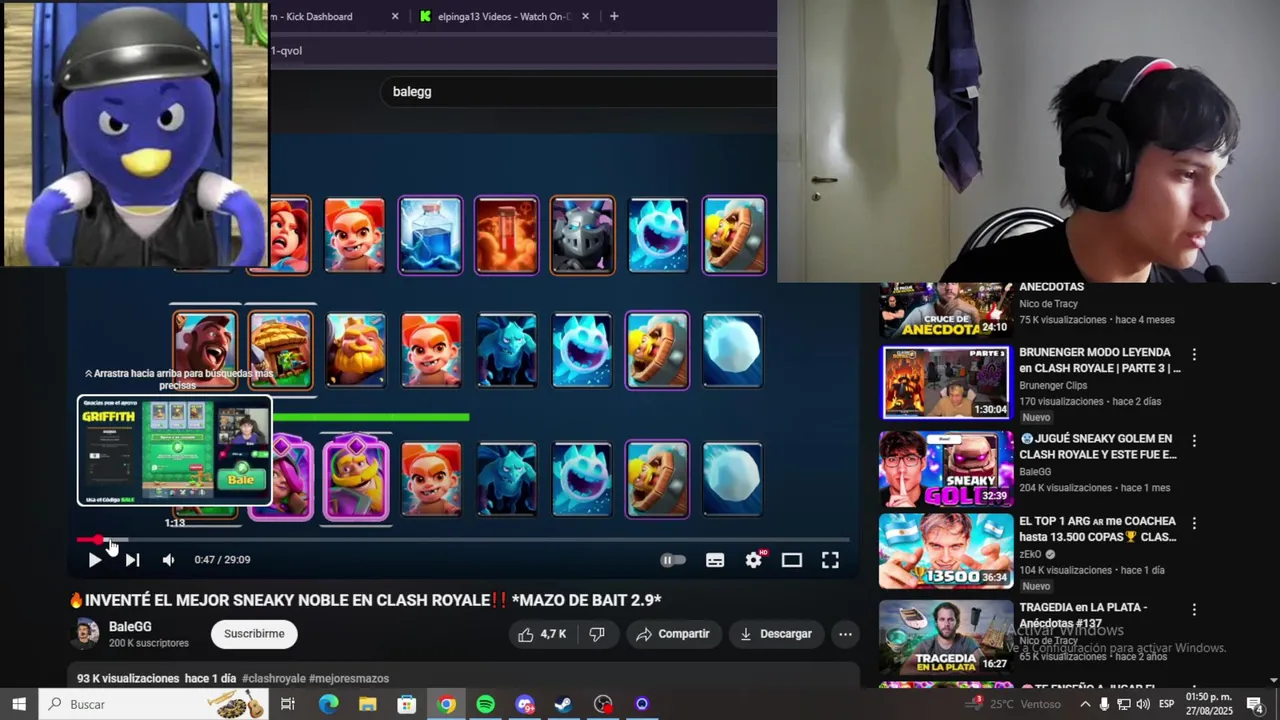Open the CRUCE DE ANECDOTAS video thumbnail

pyautogui.click(x=945, y=310)
